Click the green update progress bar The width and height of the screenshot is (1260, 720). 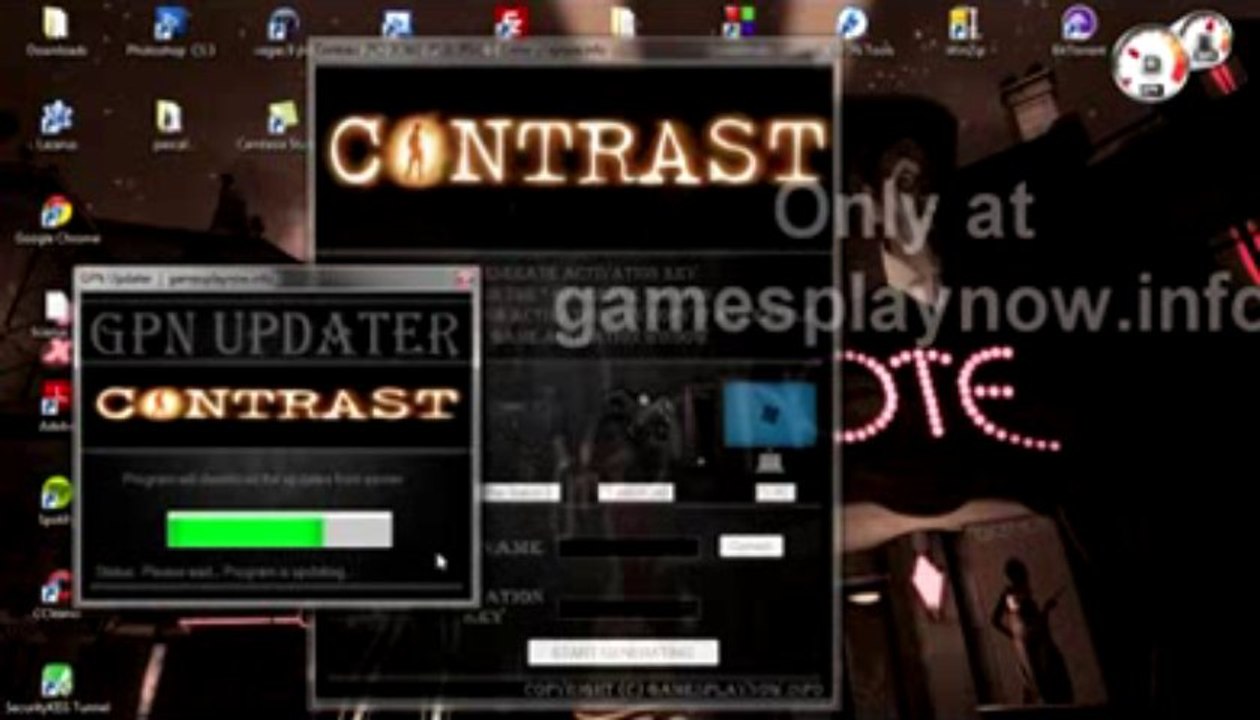click(x=279, y=530)
